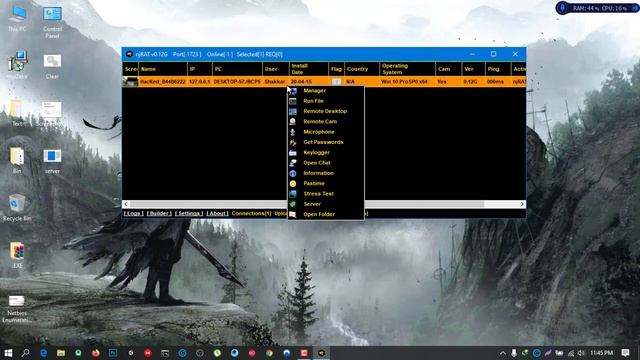Click the blue Information icon
Screen dimensions: 640x360
(293, 173)
